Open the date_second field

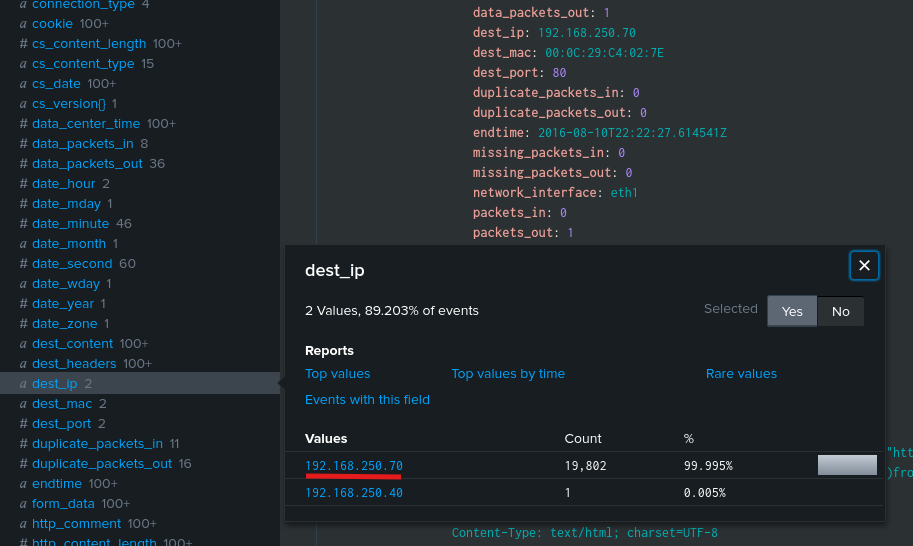tap(72, 264)
